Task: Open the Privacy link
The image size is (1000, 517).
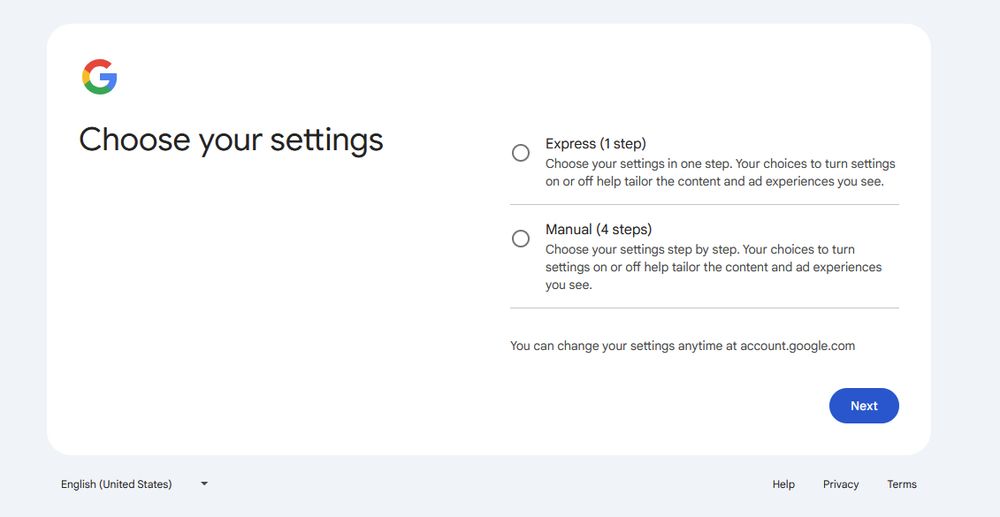Action: (x=840, y=484)
